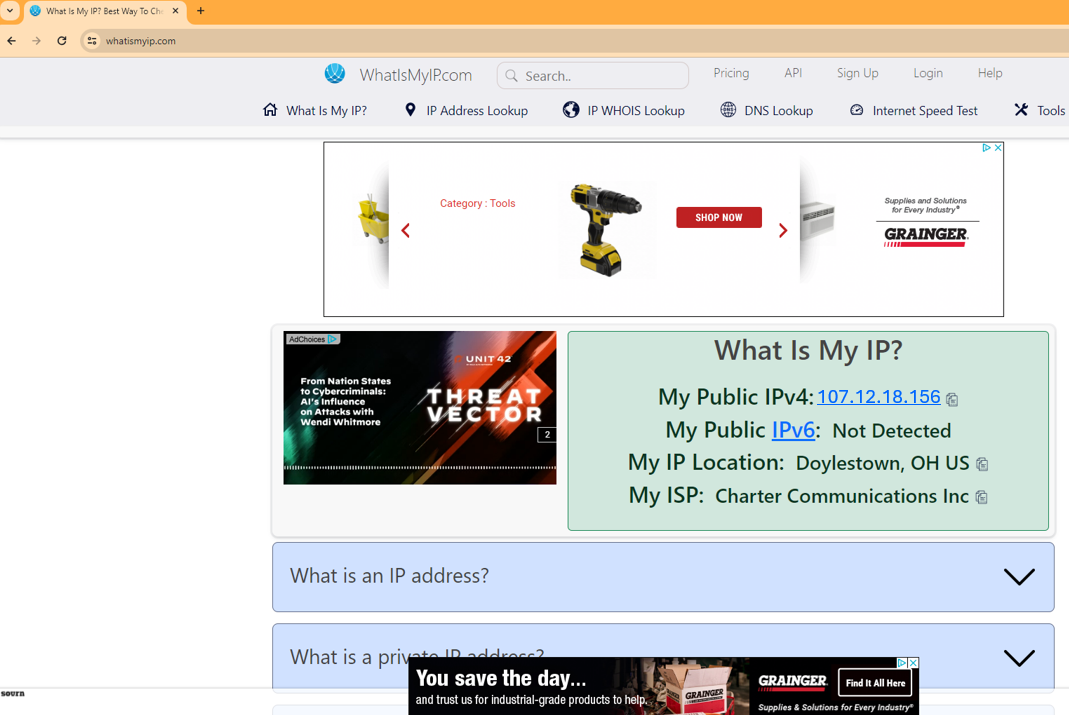Close the What Is My IP browser tab
1069x715 pixels.
[x=175, y=11]
